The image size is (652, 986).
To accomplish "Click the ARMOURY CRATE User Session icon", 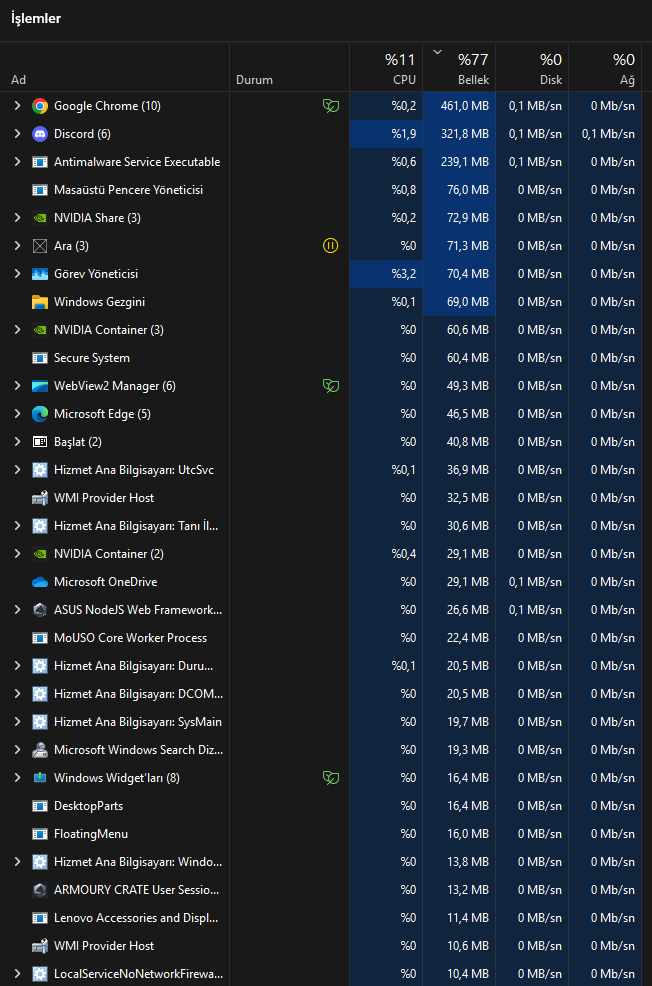I will (40, 890).
